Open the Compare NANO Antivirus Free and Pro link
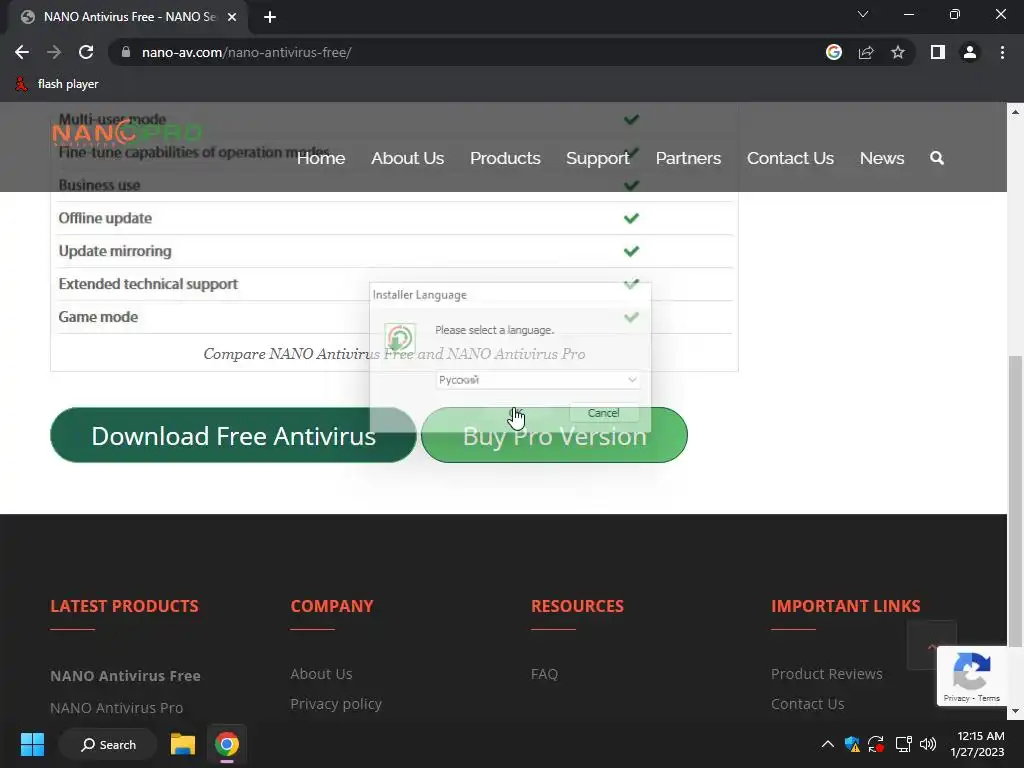 [394, 354]
